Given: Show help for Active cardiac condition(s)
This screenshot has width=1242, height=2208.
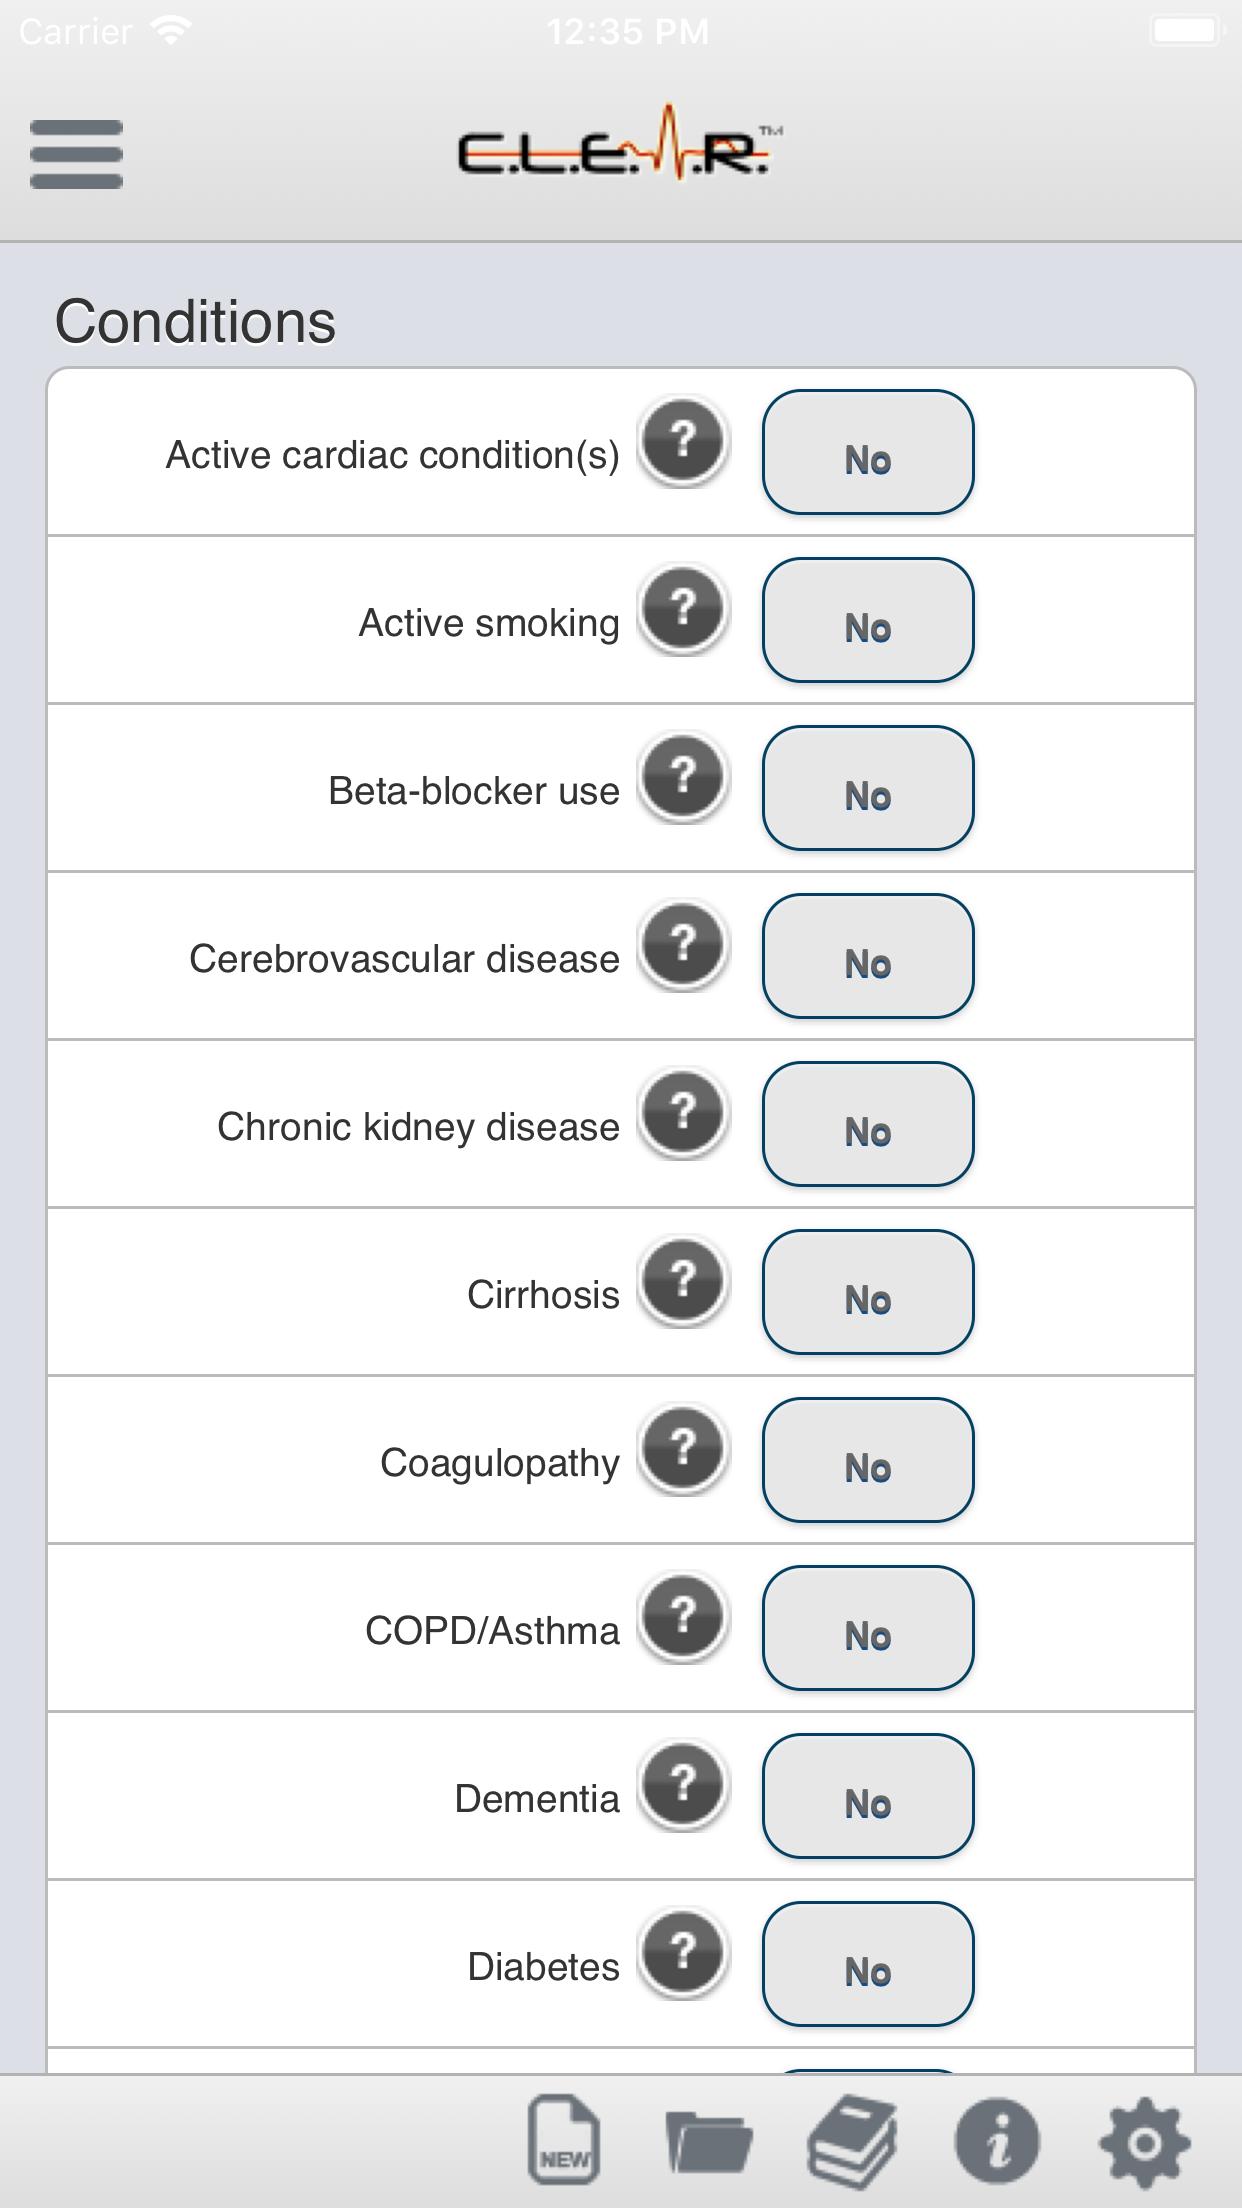Looking at the screenshot, I should click(684, 442).
